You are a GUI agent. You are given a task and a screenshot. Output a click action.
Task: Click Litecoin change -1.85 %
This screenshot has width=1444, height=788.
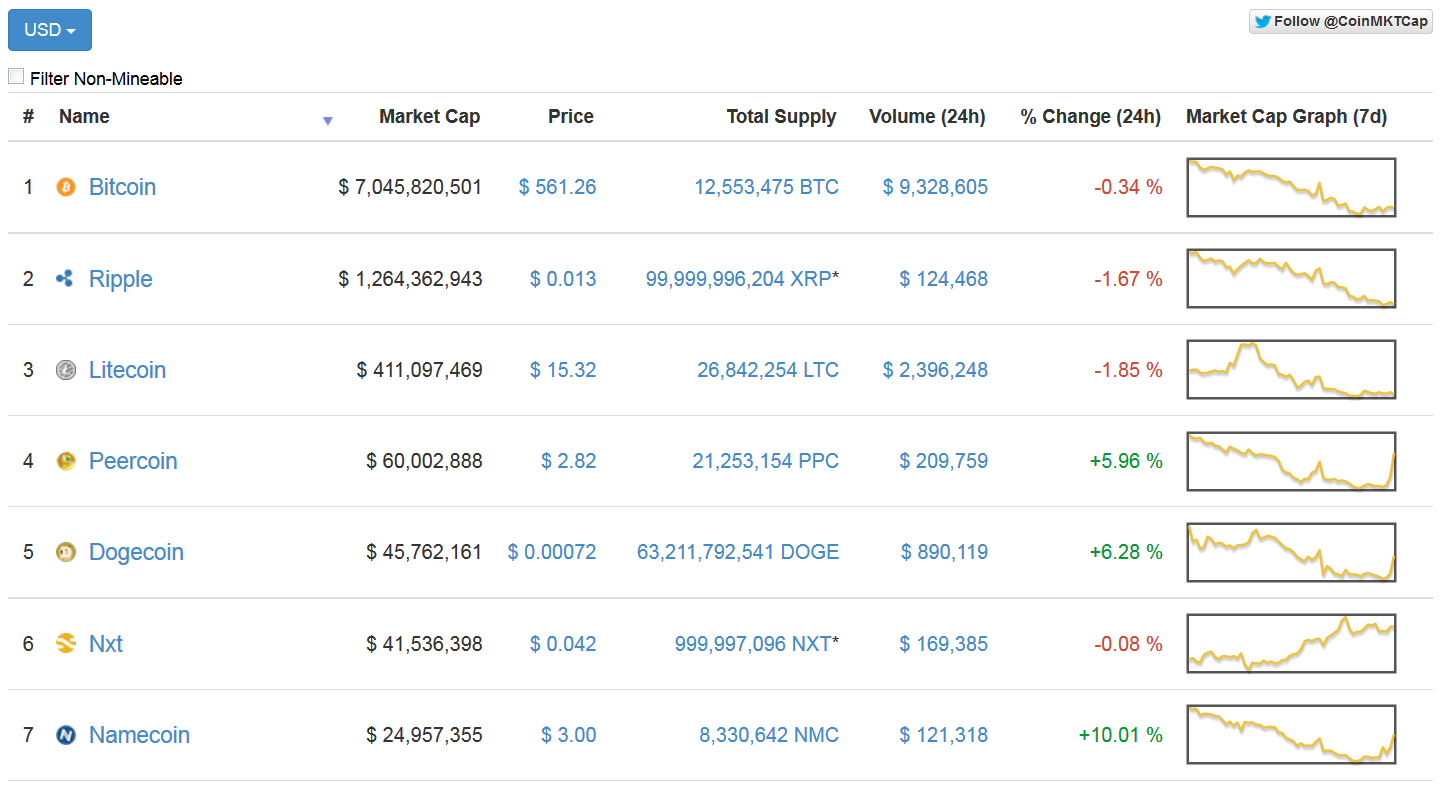pyautogui.click(x=1128, y=370)
